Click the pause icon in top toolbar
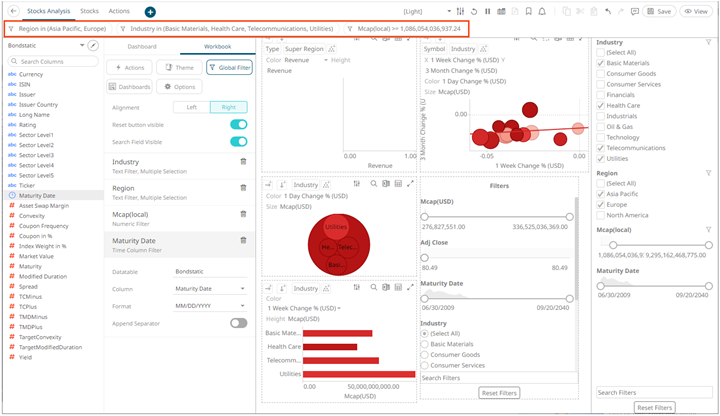 point(487,11)
